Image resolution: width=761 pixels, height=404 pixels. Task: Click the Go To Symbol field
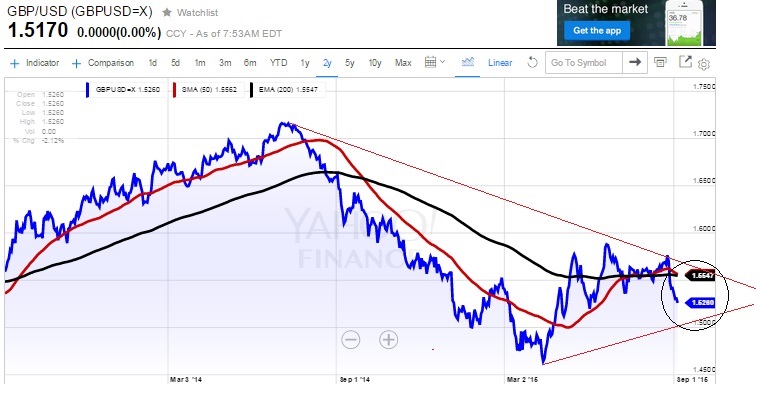click(x=581, y=63)
